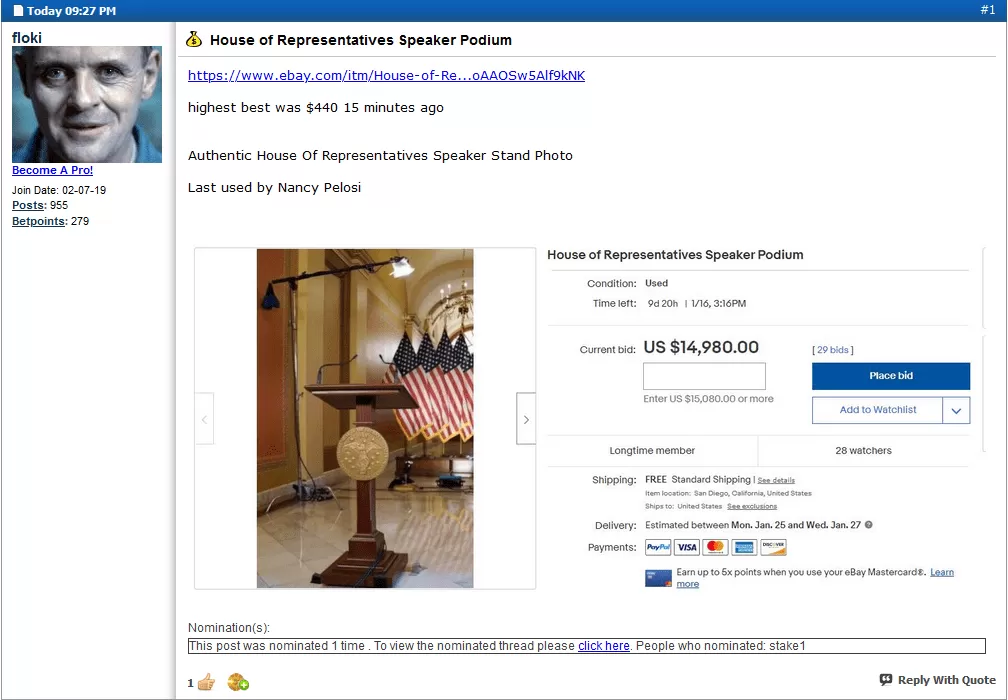The height and width of the screenshot is (700, 1008).
Task: Click the post document icon beside date
Action: (x=18, y=11)
